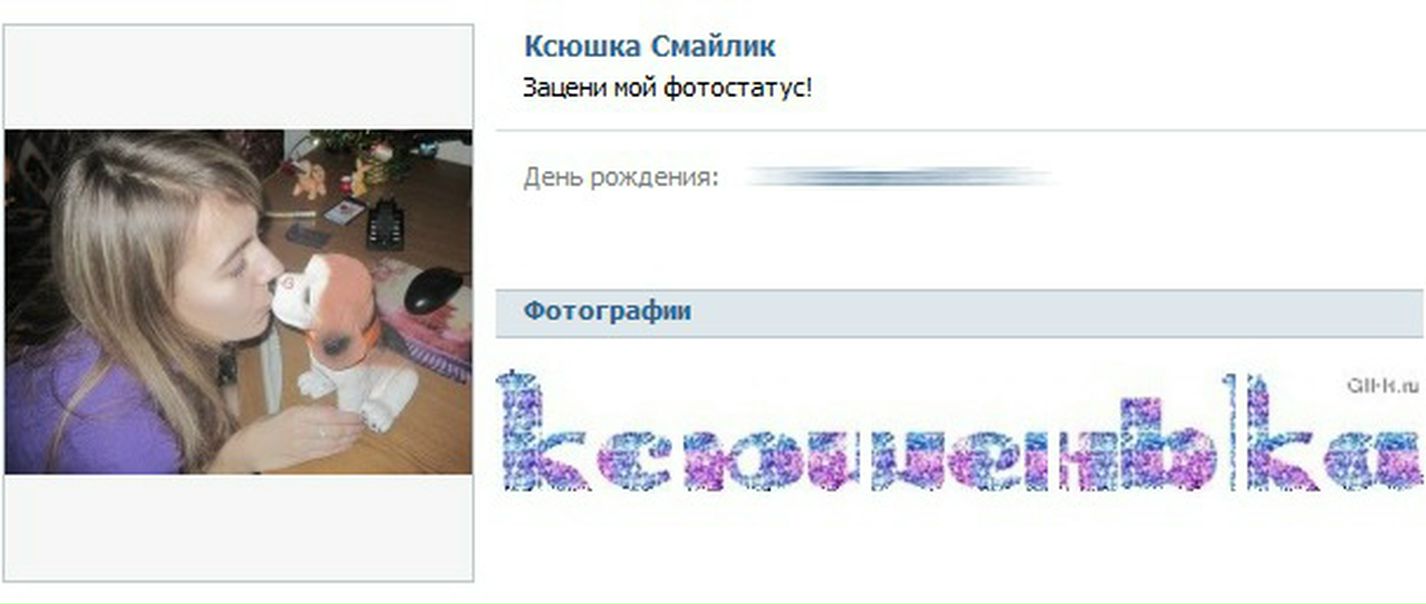Click the День рождения label
The height and width of the screenshot is (604, 1426).
tap(620, 179)
